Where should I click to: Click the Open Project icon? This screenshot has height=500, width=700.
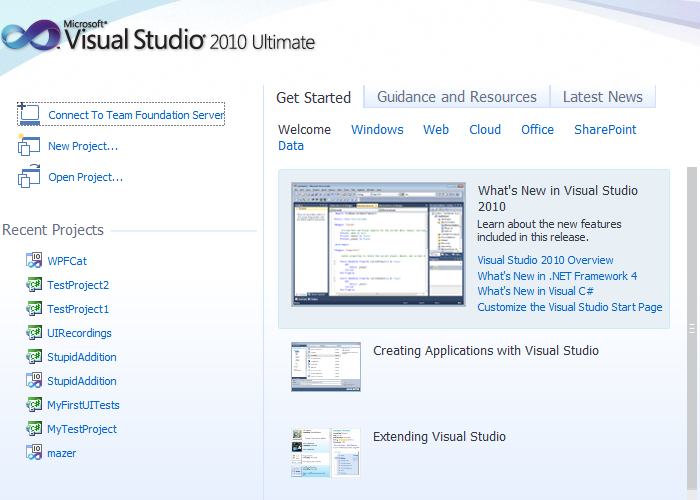click(x=29, y=176)
